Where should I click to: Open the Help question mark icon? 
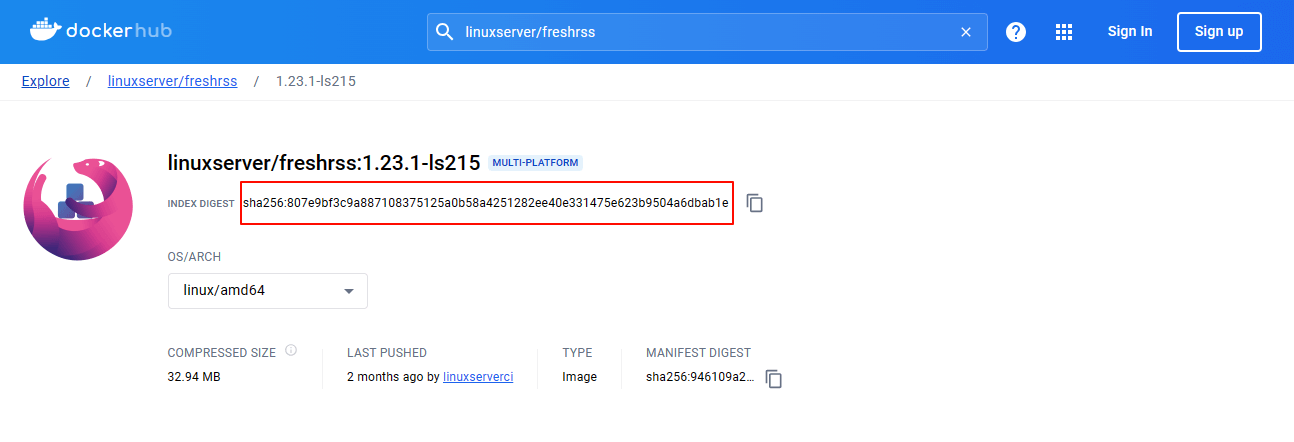(1016, 32)
